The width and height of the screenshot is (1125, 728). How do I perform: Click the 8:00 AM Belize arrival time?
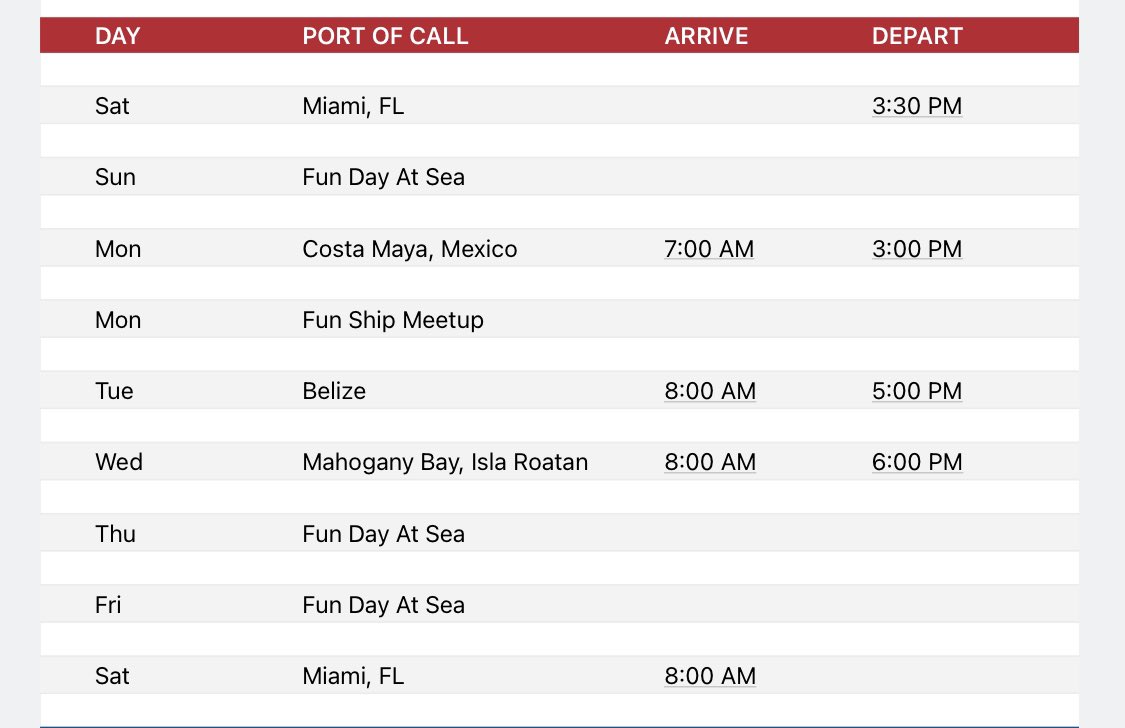pyautogui.click(x=710, y=391)
